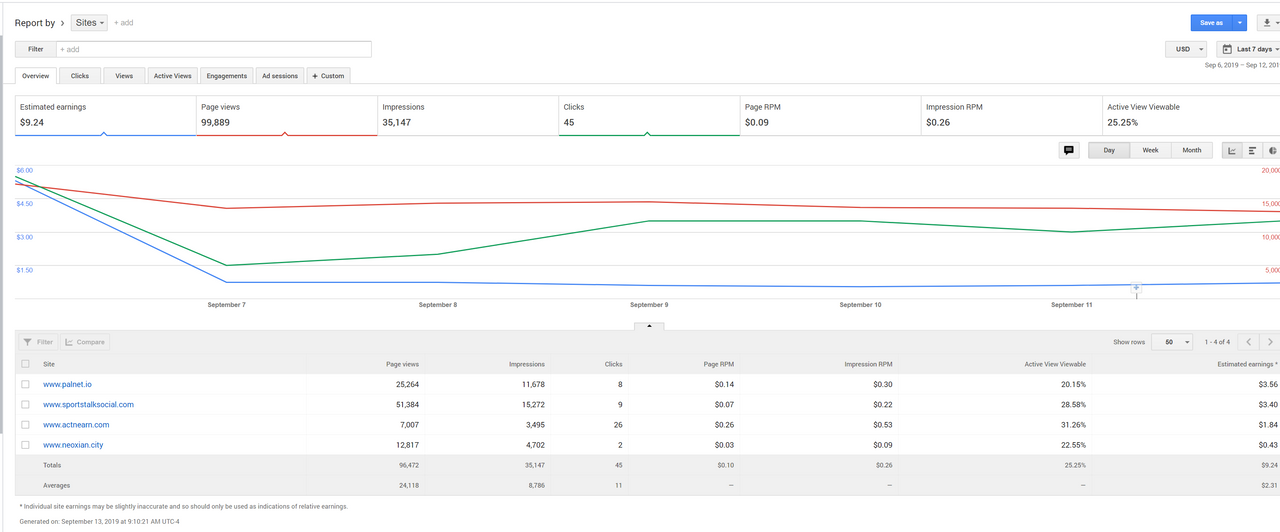Click the 51,384 page views cell
The height and width of the screenshot is (532, 1280).
point(407,405)
